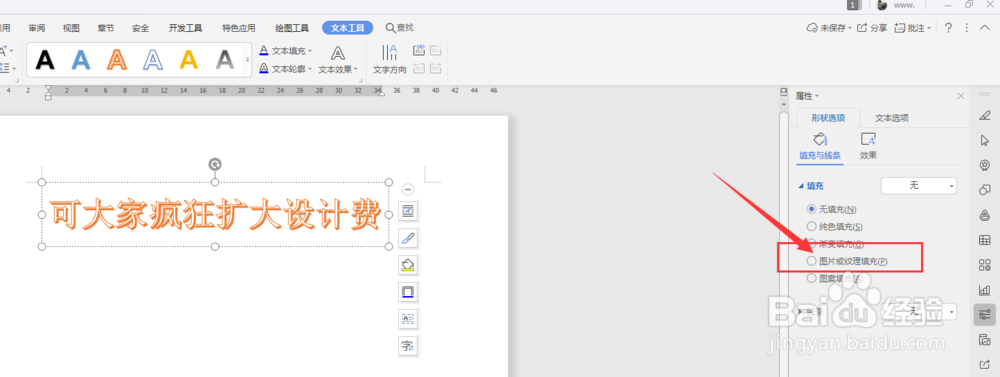Open the properties sliders sidebar icon
1000x377 pixels.
[985, 314]
